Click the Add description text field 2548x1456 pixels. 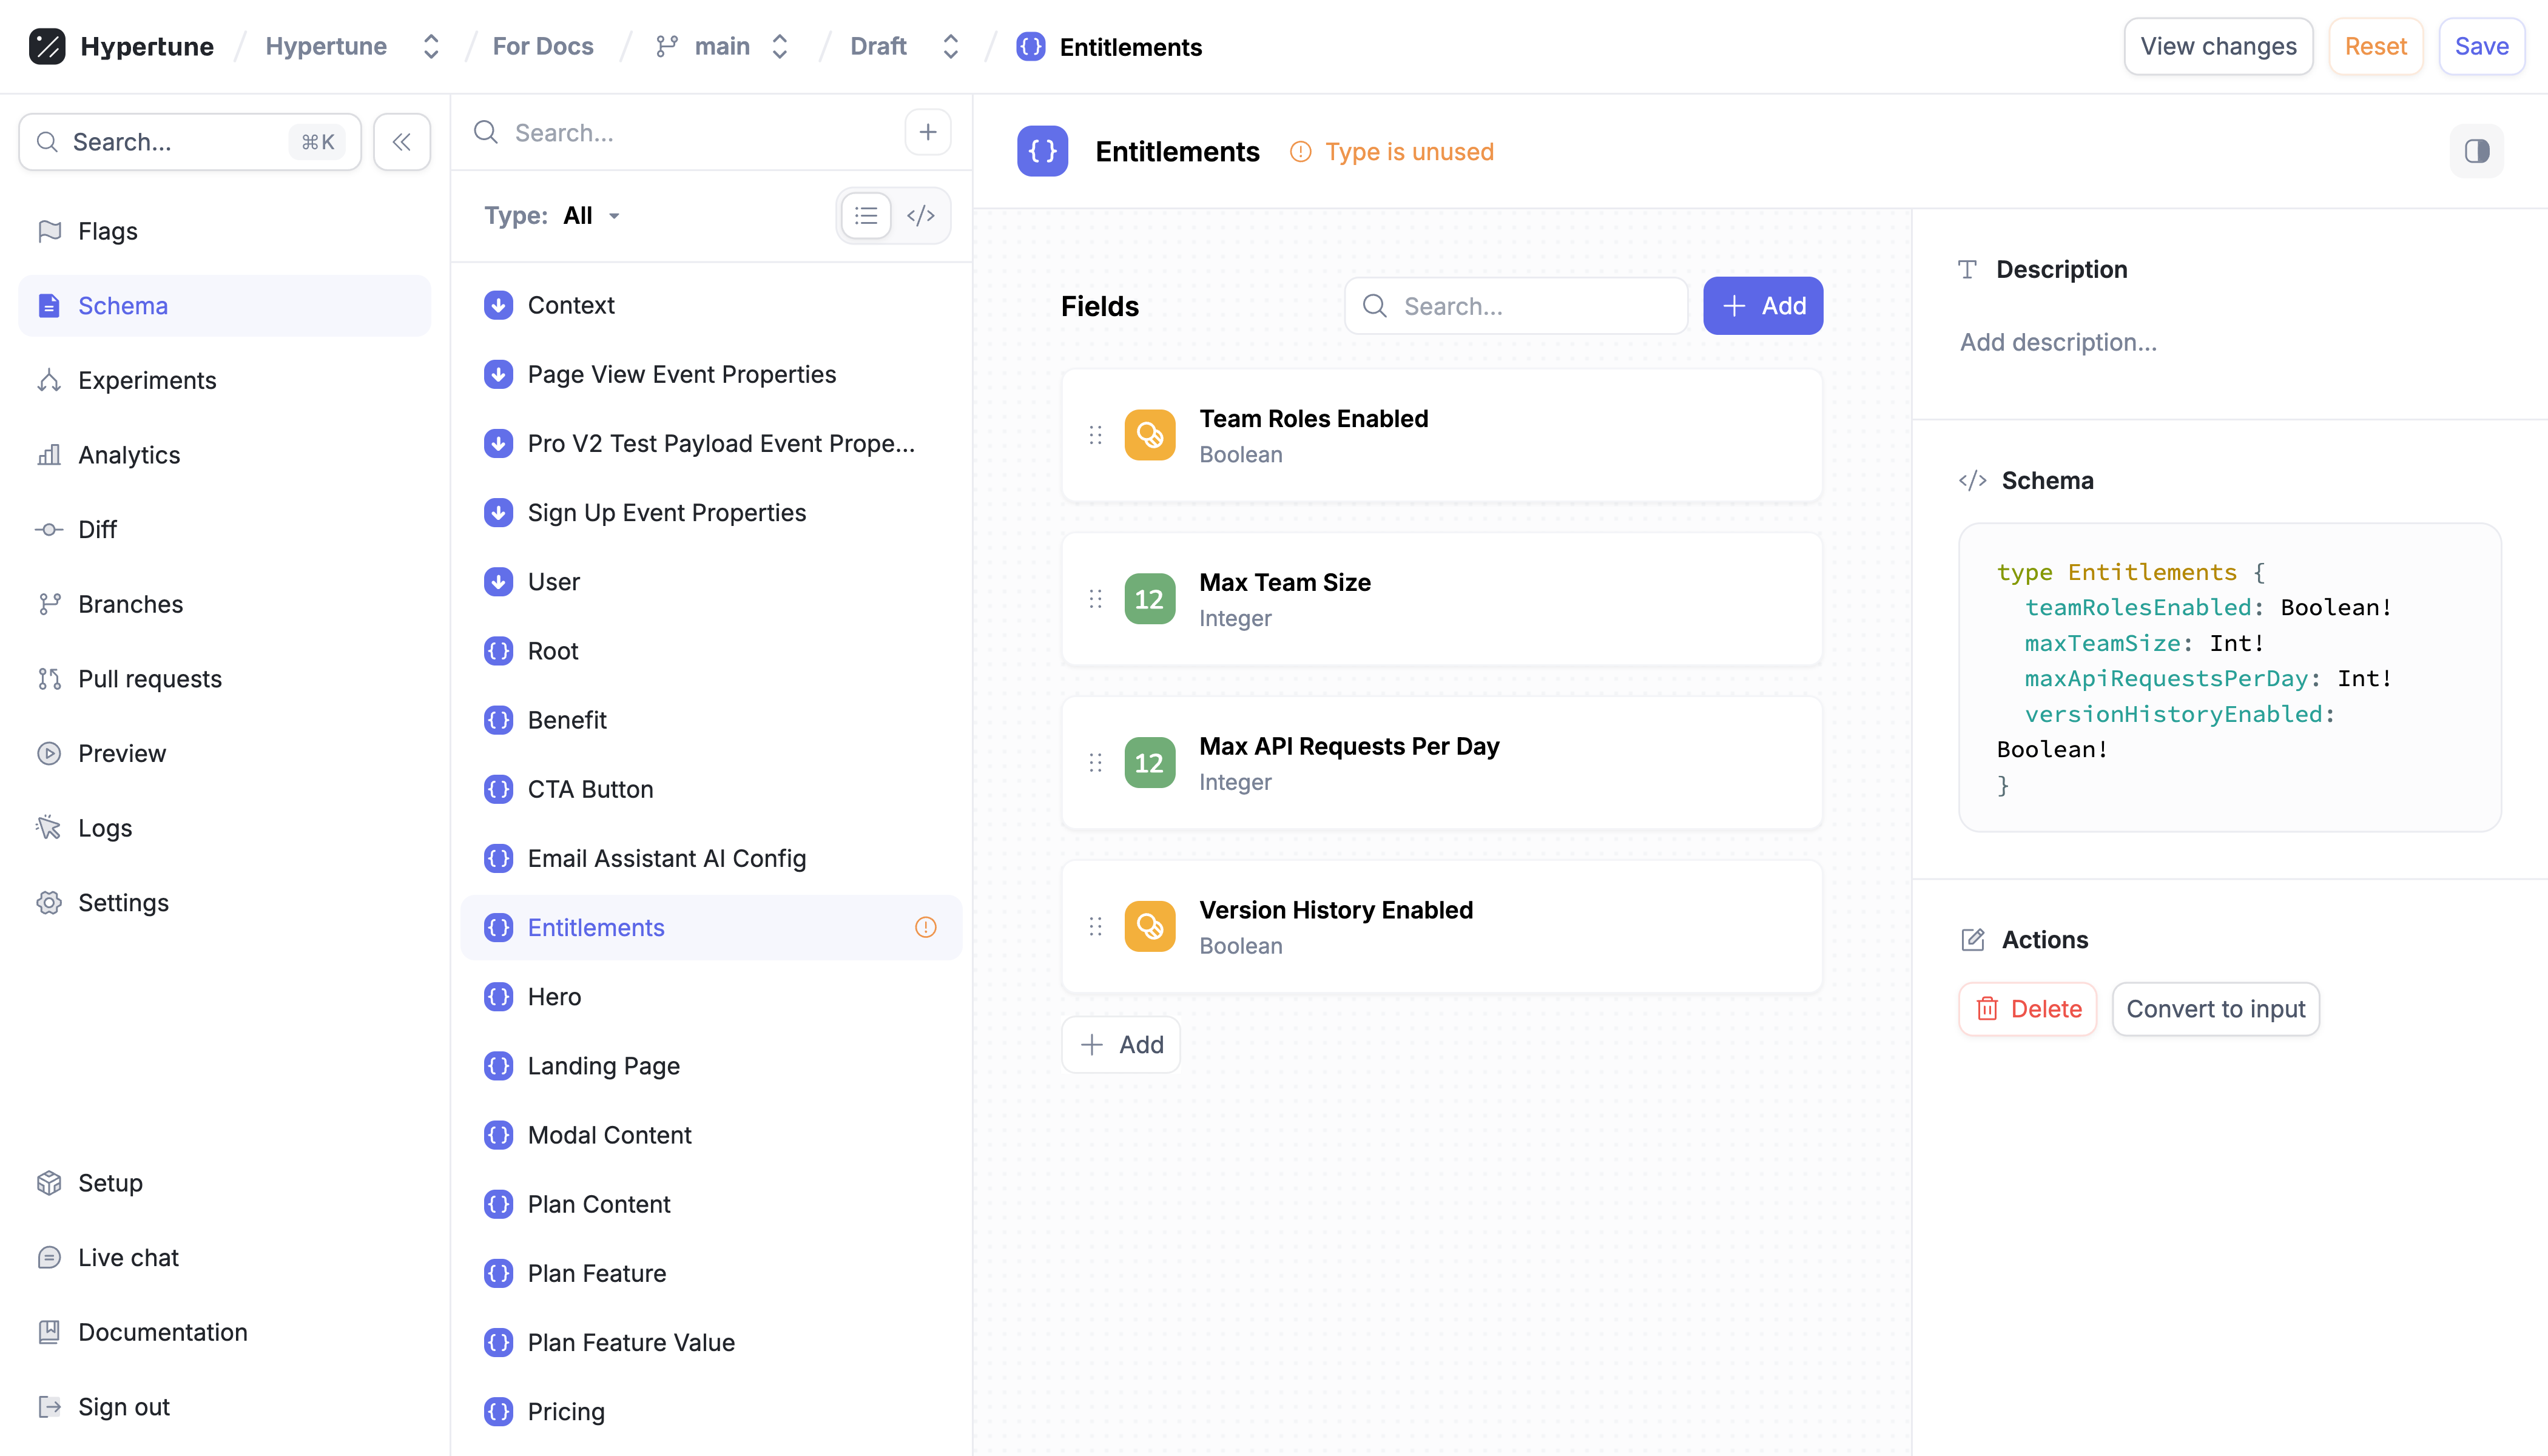(2058, 342)
